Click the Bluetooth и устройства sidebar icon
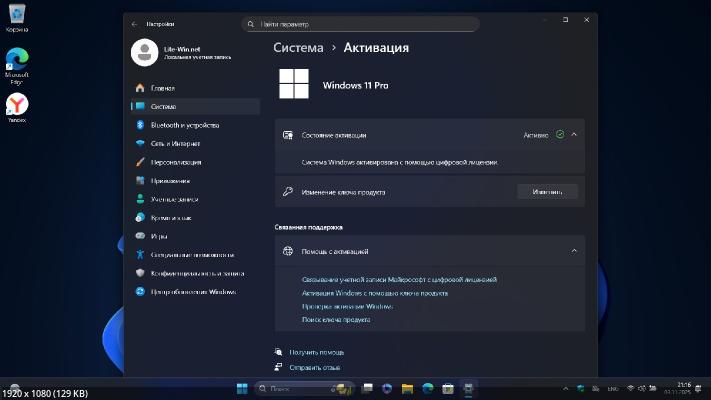 click(140, 125)
